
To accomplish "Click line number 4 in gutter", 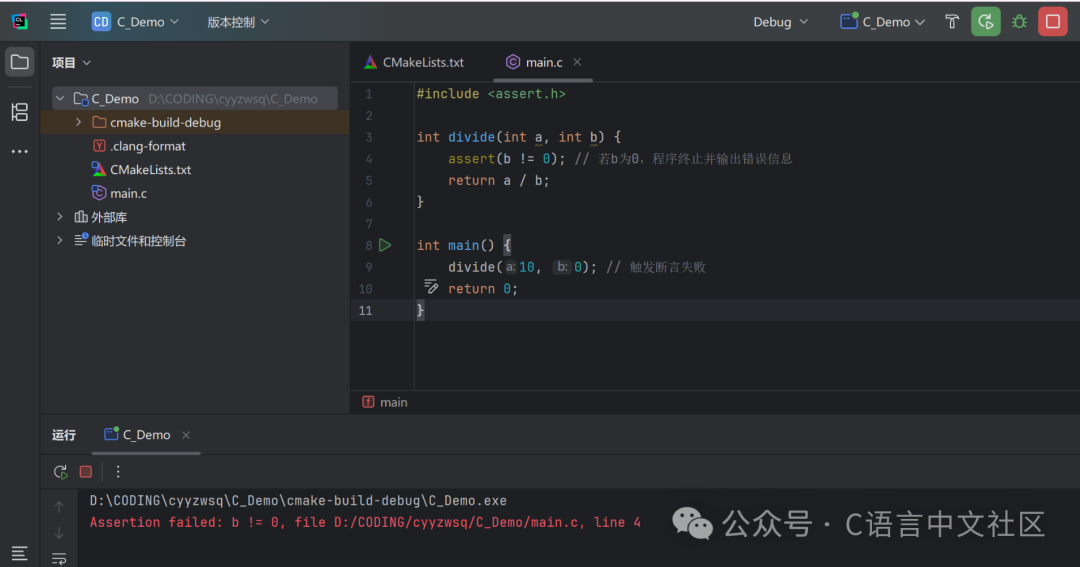I will [368, 159].
